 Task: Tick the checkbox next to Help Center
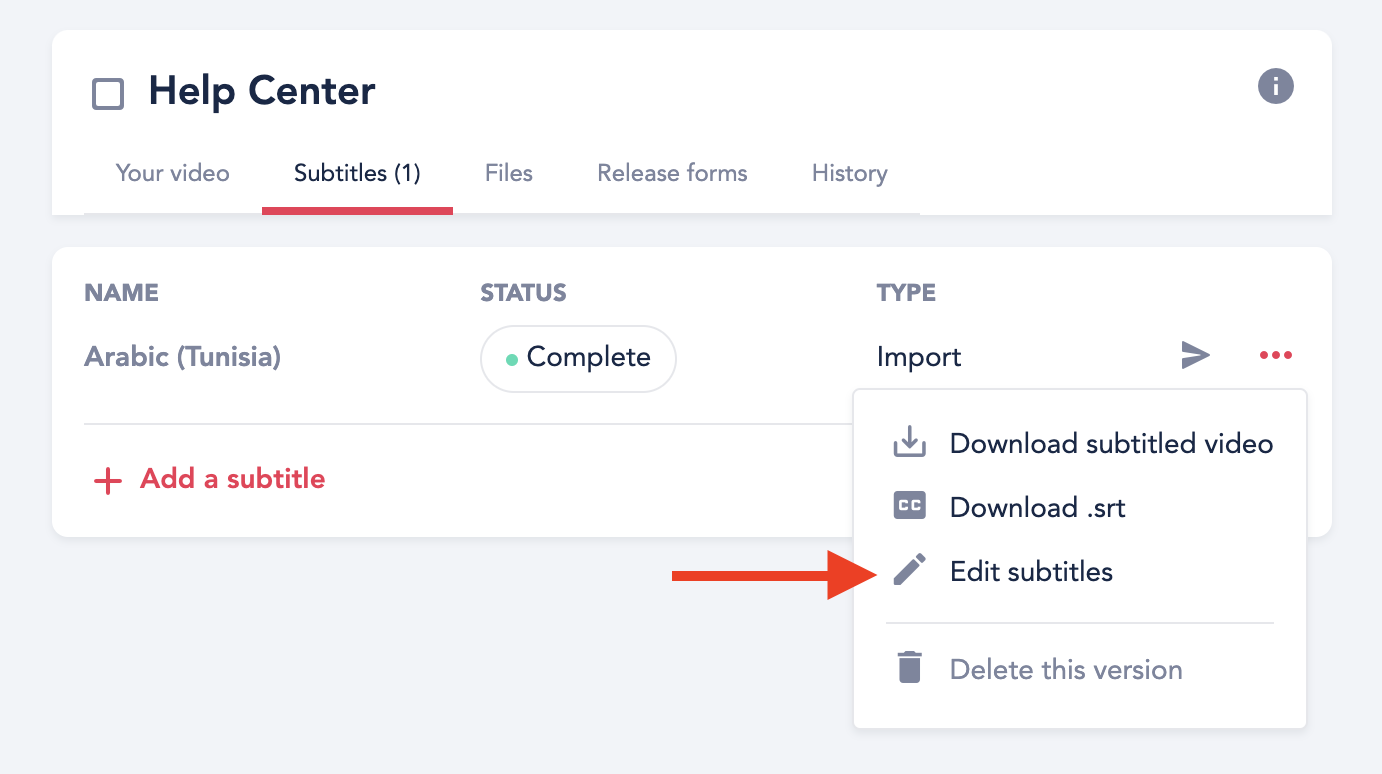coord(108,94)
